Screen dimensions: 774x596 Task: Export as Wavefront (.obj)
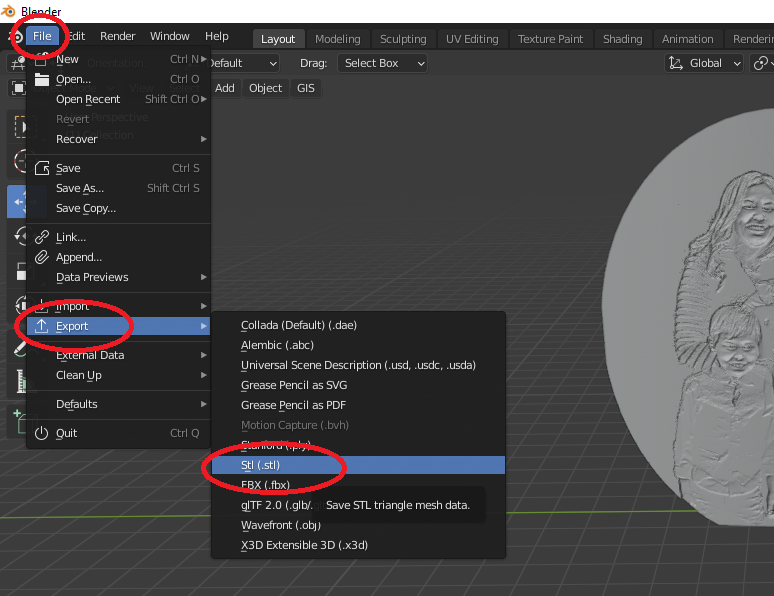coord(358,525)
